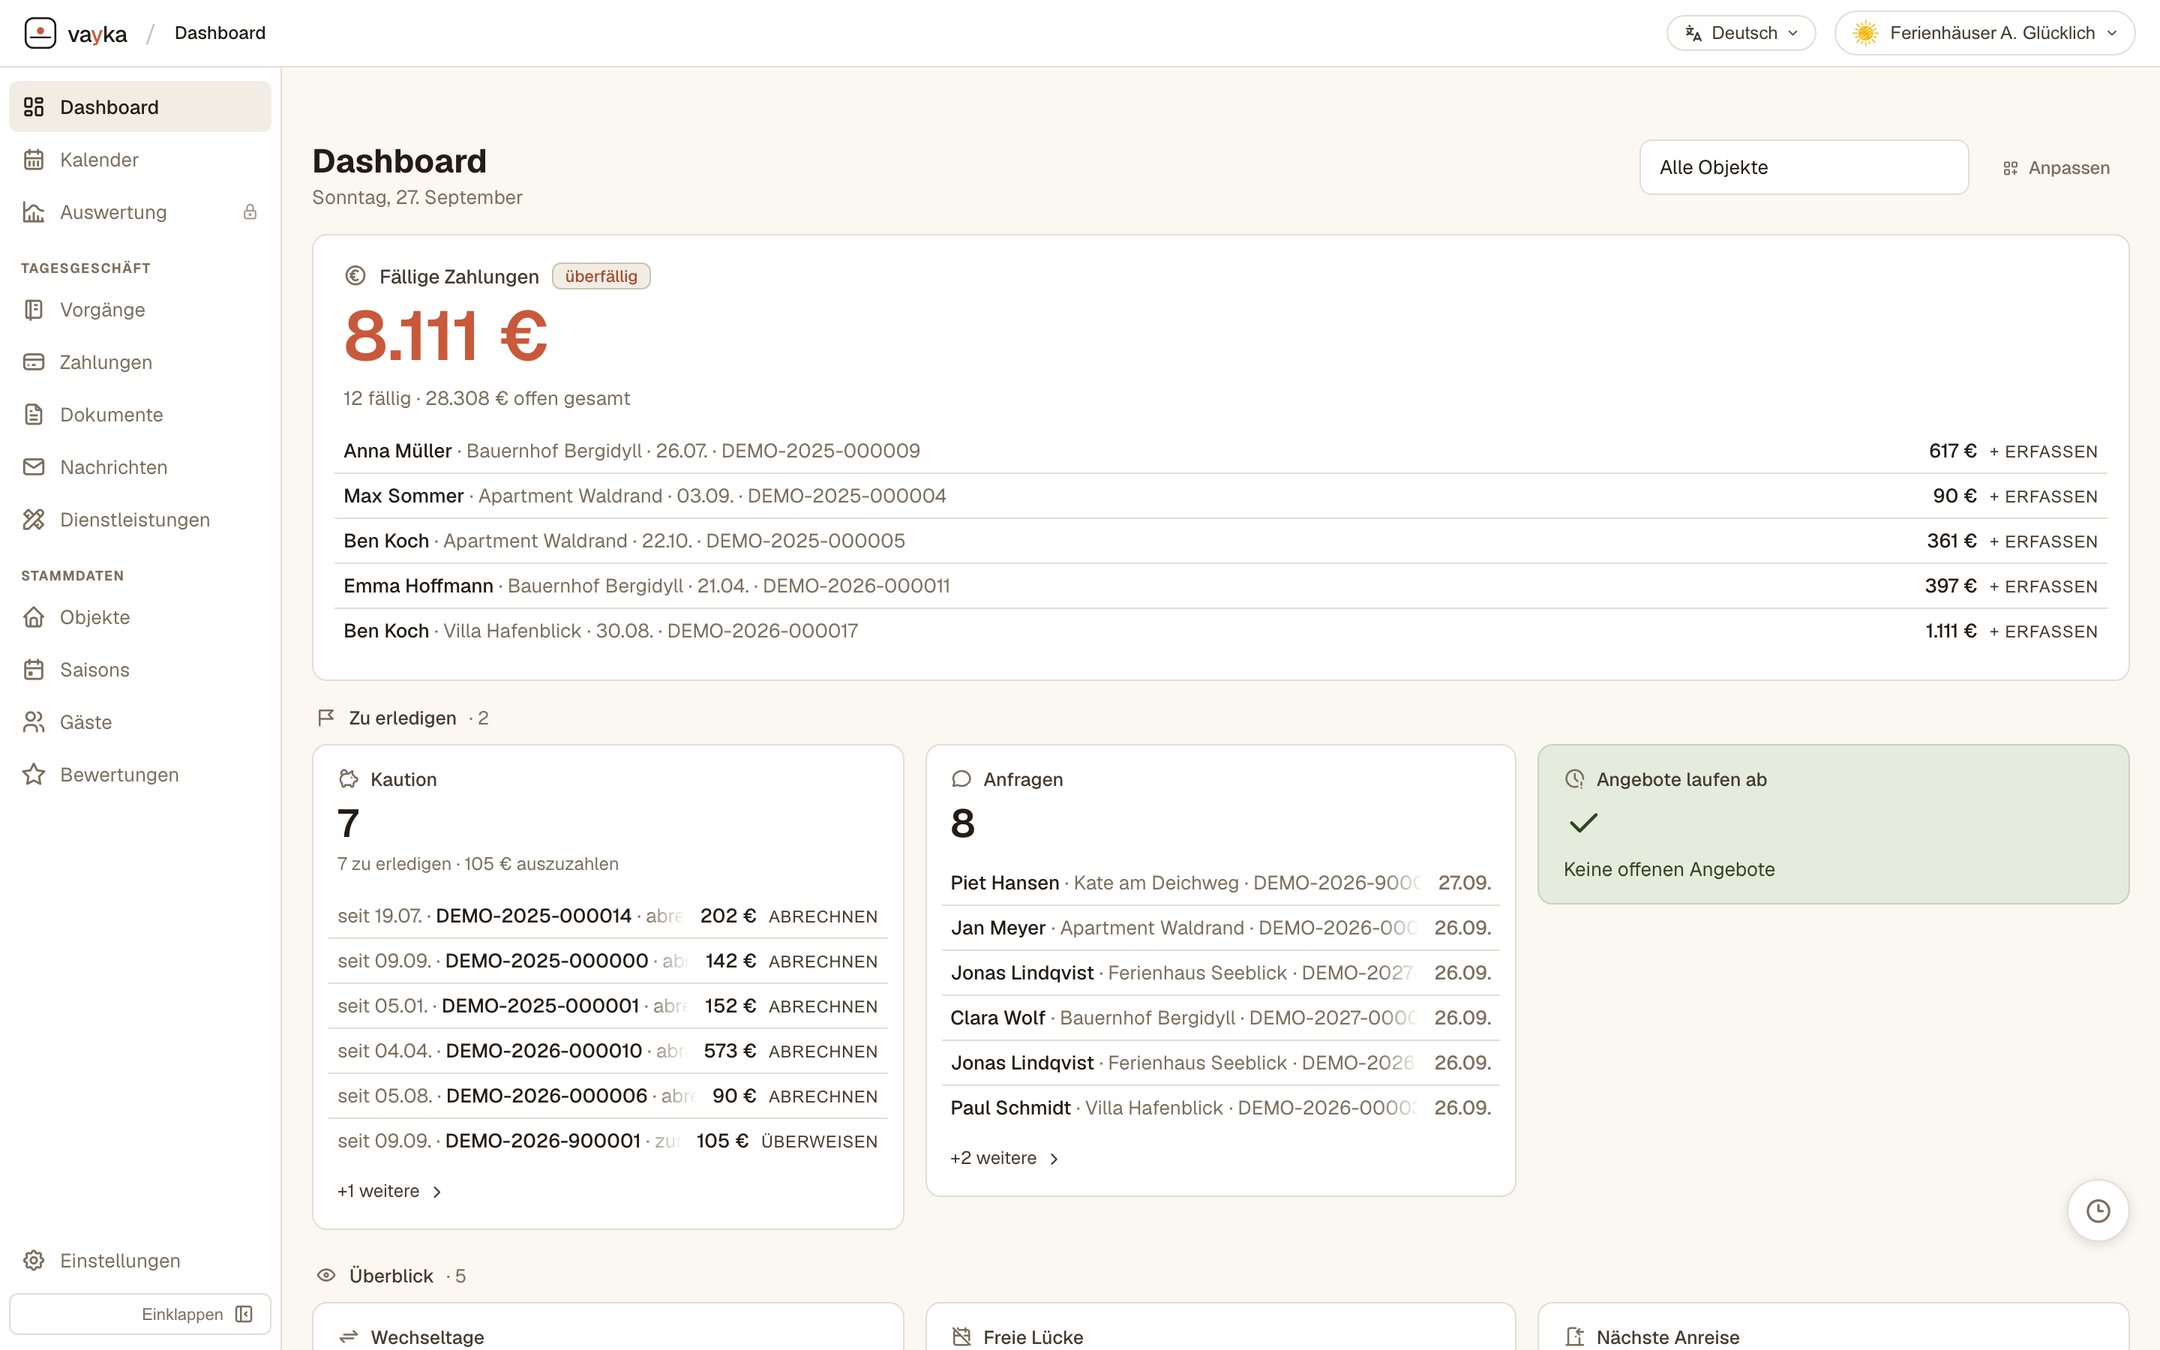Click Abrechnen for DEMO-2025-000014
This screenshot has height=1350, width=2160.
[x=823, y=917]
